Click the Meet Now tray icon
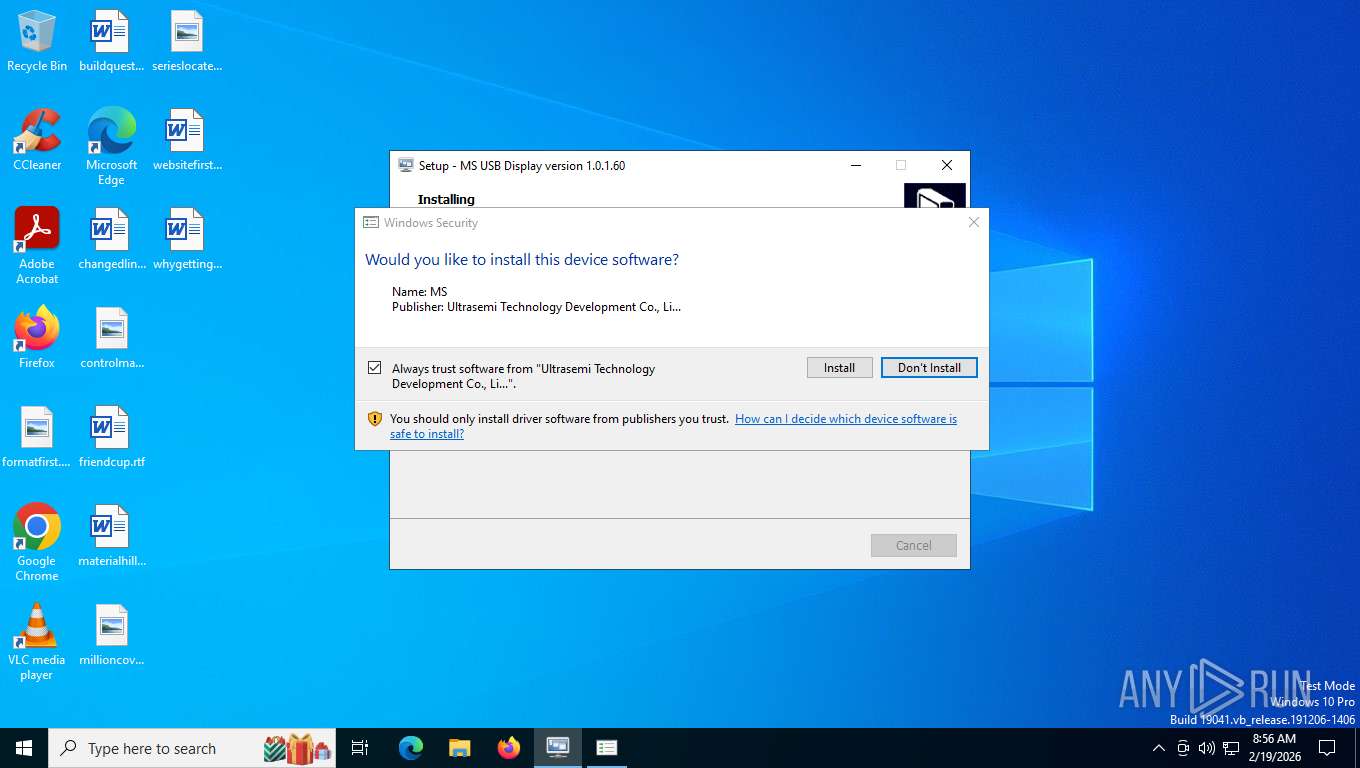The height and width of the screenshot is (768, 1360). coord(1183,748)
